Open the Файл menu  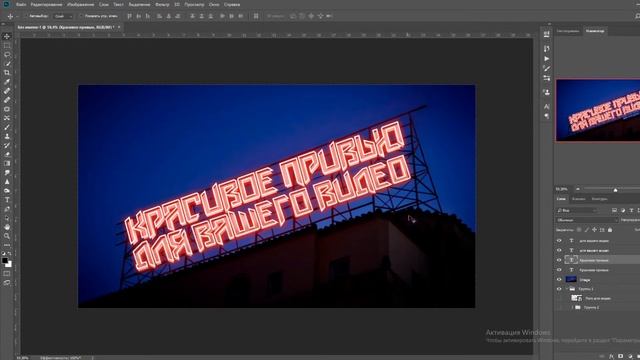coord(21,4)
